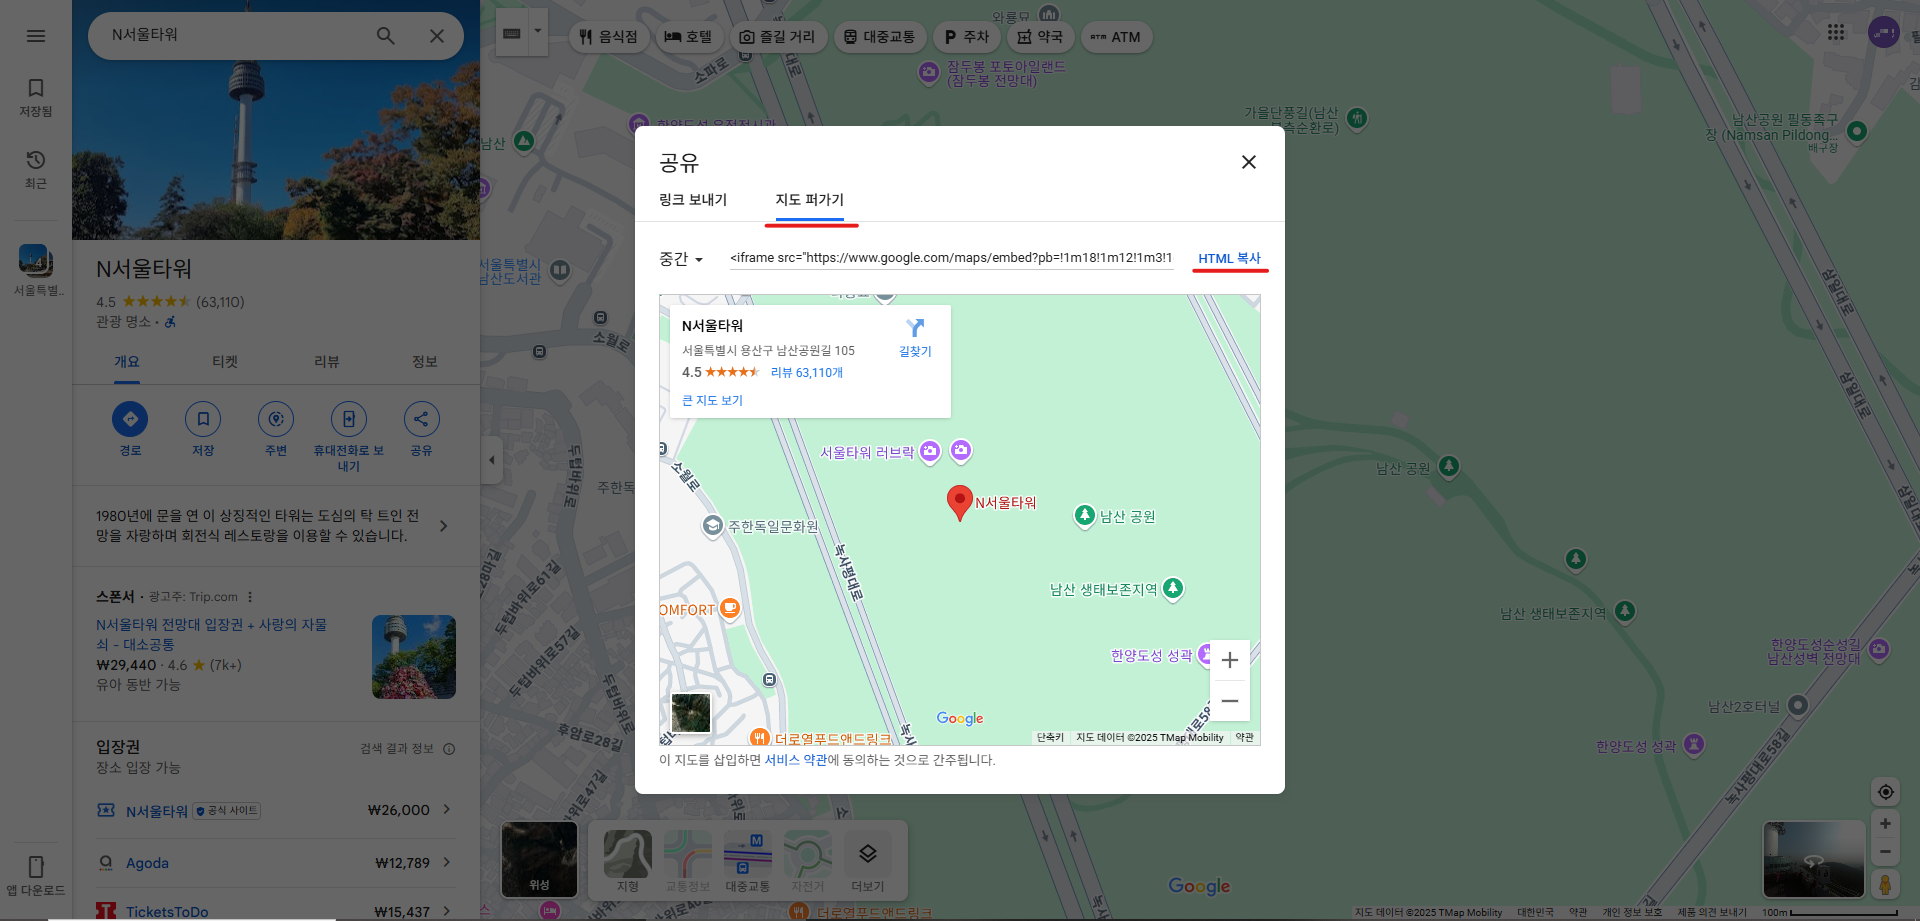Toggle the 대중교통 transit layer
The image size is (1920, 921).
point(747,861)
